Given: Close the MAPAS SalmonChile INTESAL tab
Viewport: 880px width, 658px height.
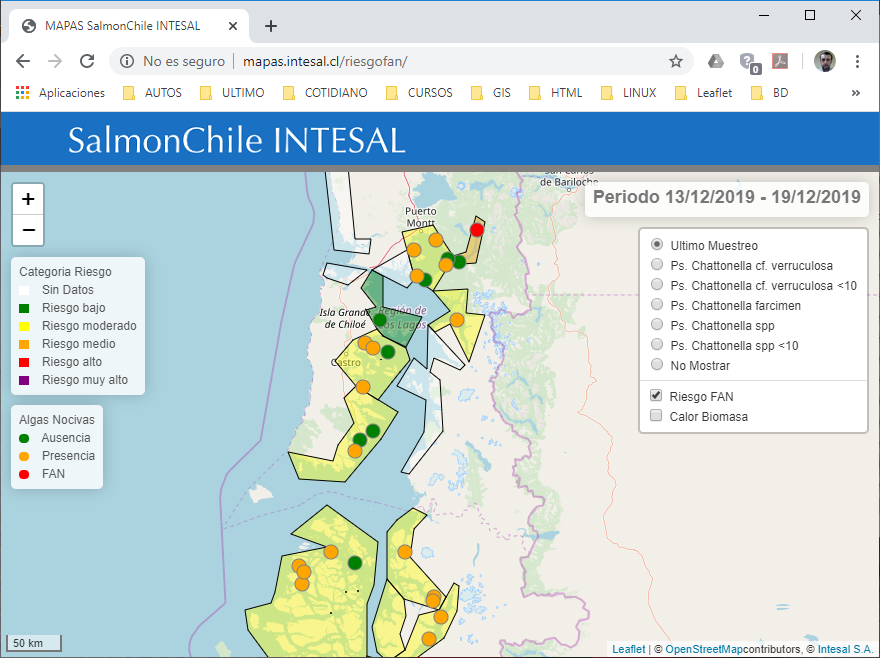Looking at the screenshot, I should pyautogui.click(x=233, y=26).
